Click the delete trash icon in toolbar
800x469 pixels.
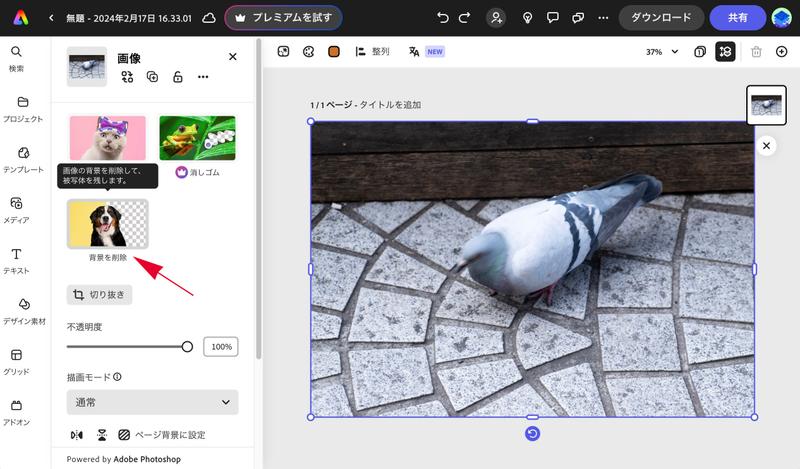point(756,51)
